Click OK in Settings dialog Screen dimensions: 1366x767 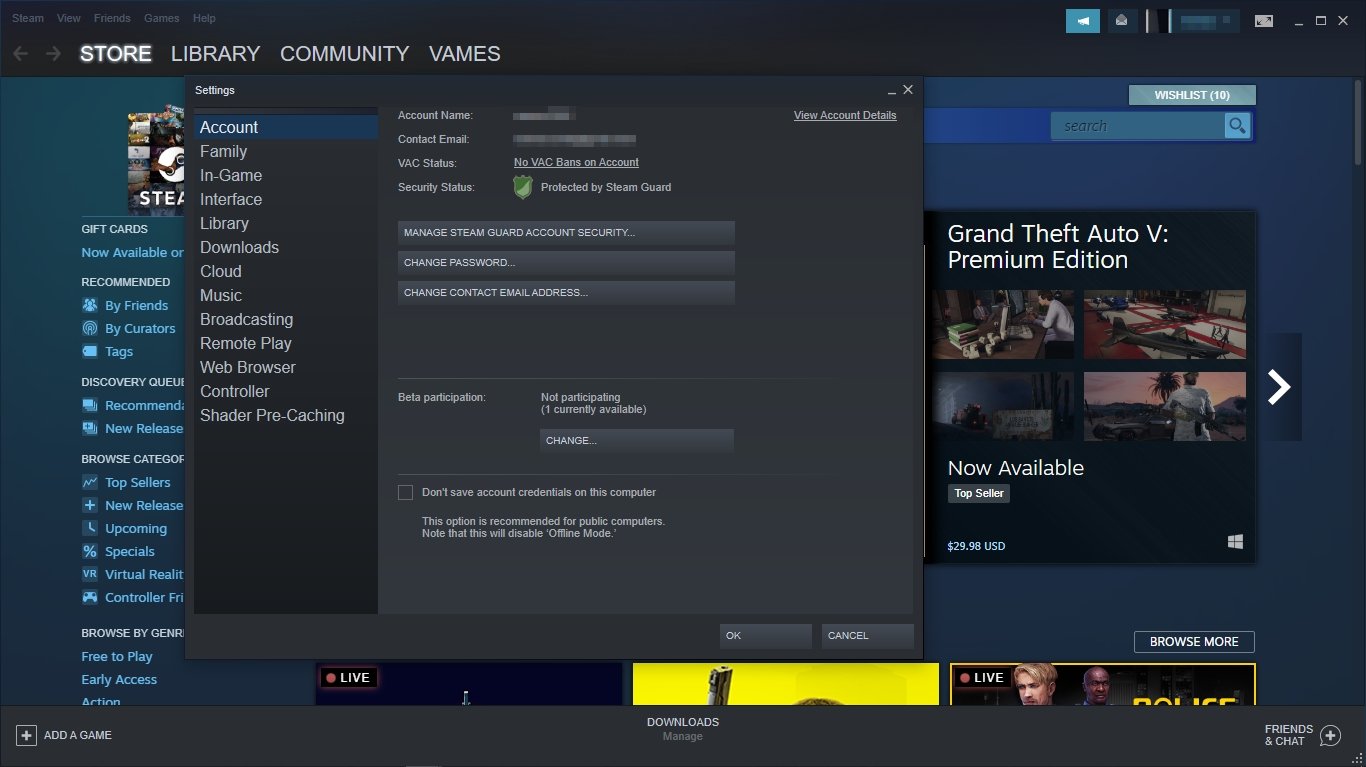click(766, 636)
